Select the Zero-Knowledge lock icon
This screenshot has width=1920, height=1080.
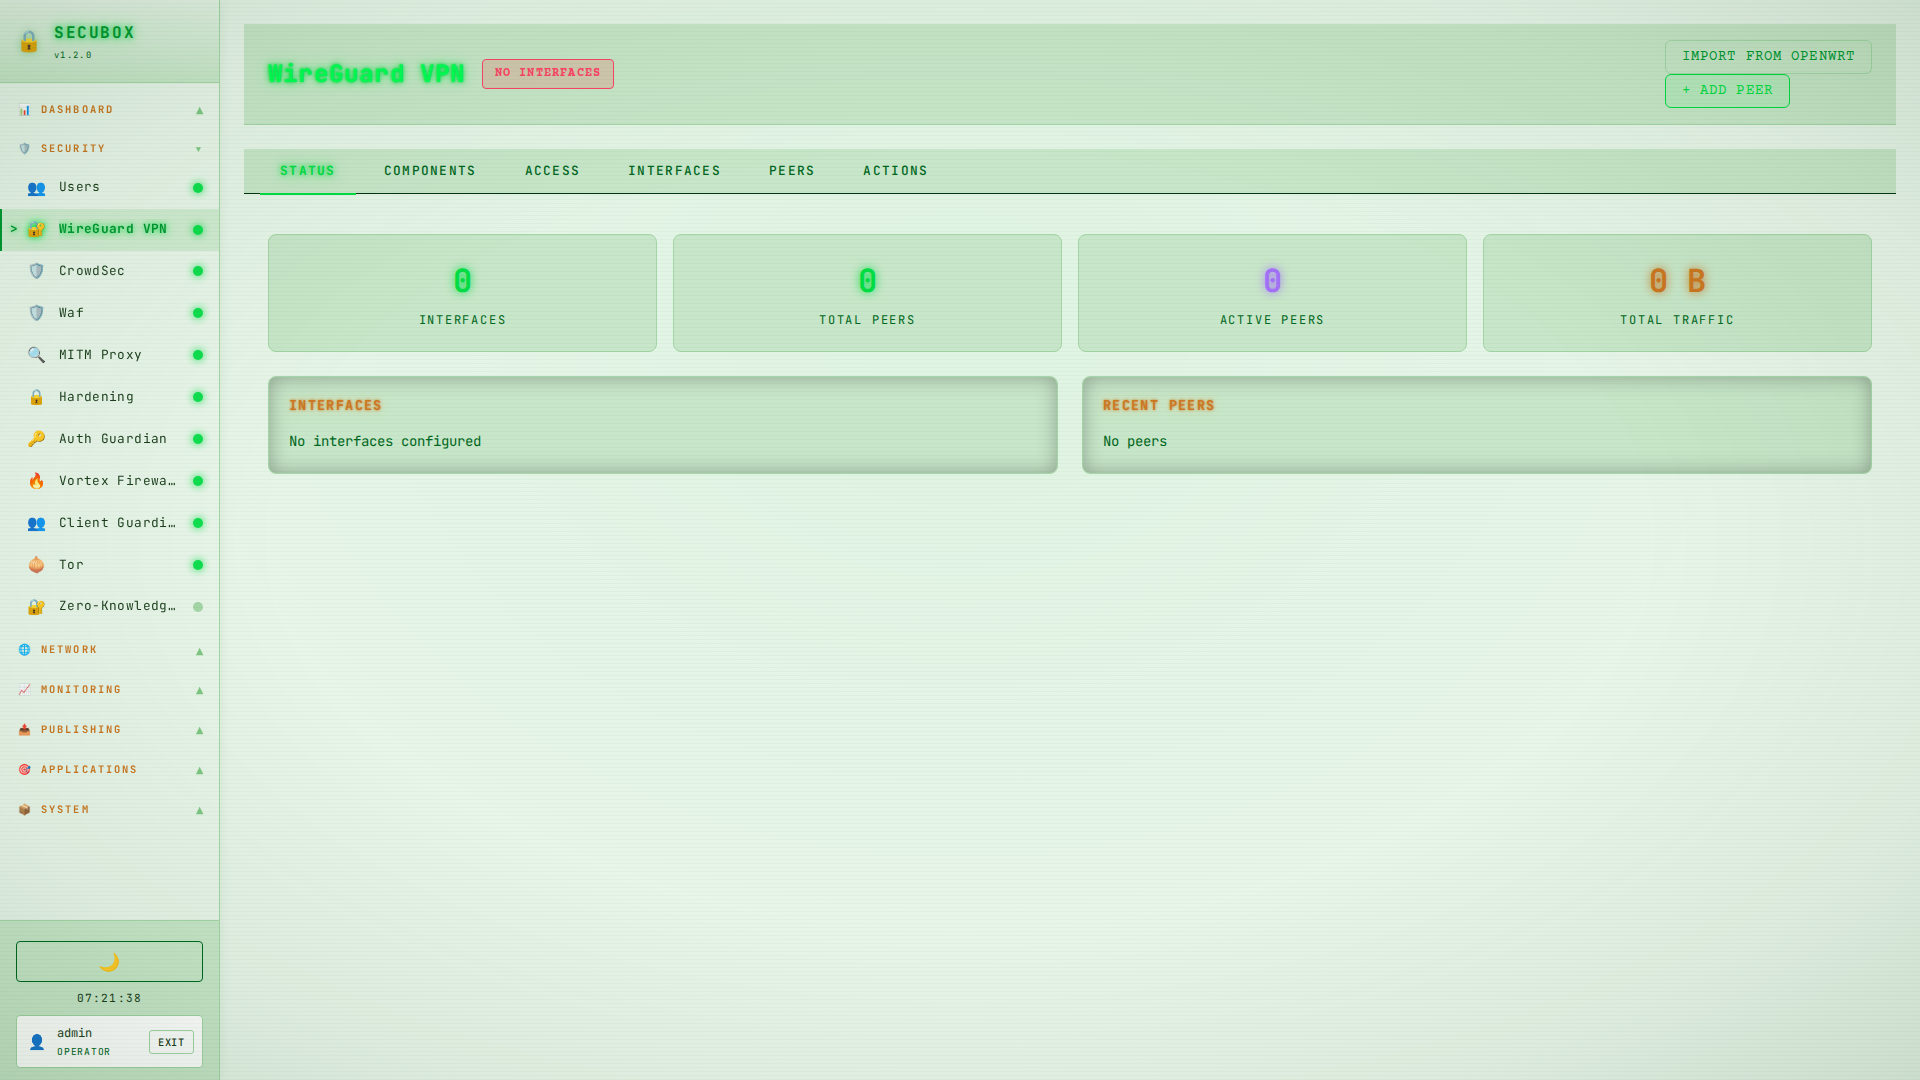[36, 606]
